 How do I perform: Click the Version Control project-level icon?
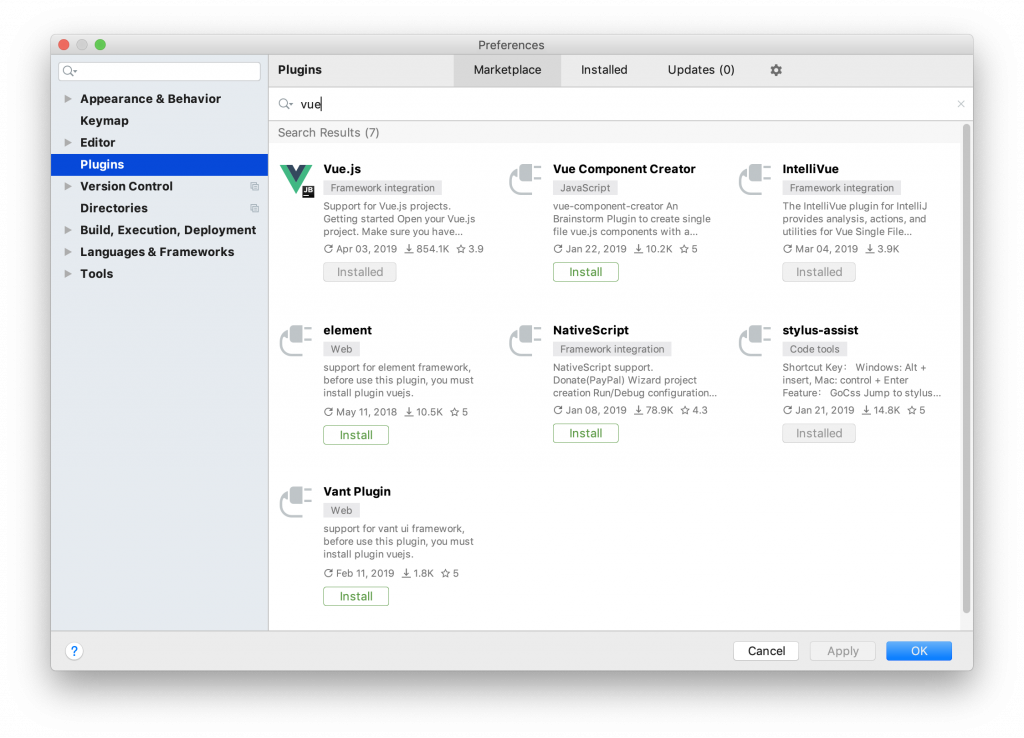coord(255,187)
